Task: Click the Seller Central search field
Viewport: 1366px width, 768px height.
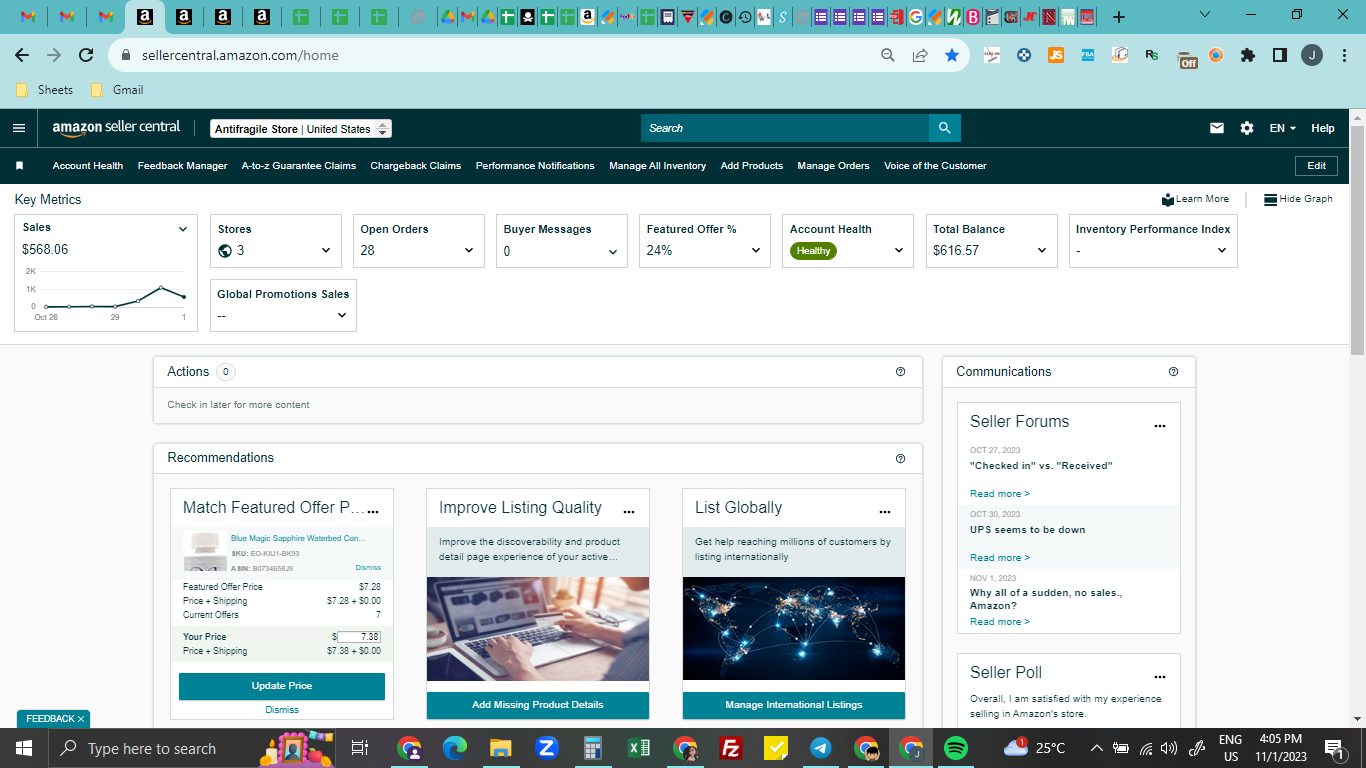Action: pyautogui.click(x=785, y=128)
